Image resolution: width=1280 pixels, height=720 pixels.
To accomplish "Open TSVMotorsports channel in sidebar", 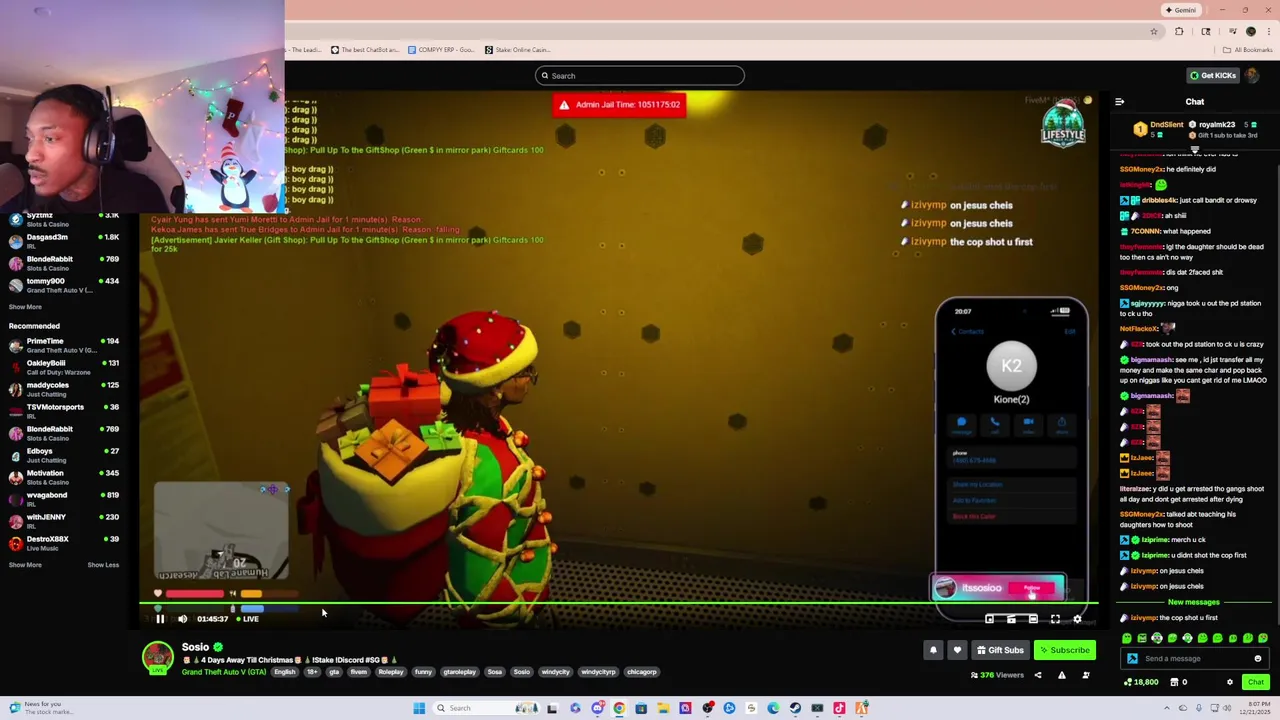I will pos(63,411).
